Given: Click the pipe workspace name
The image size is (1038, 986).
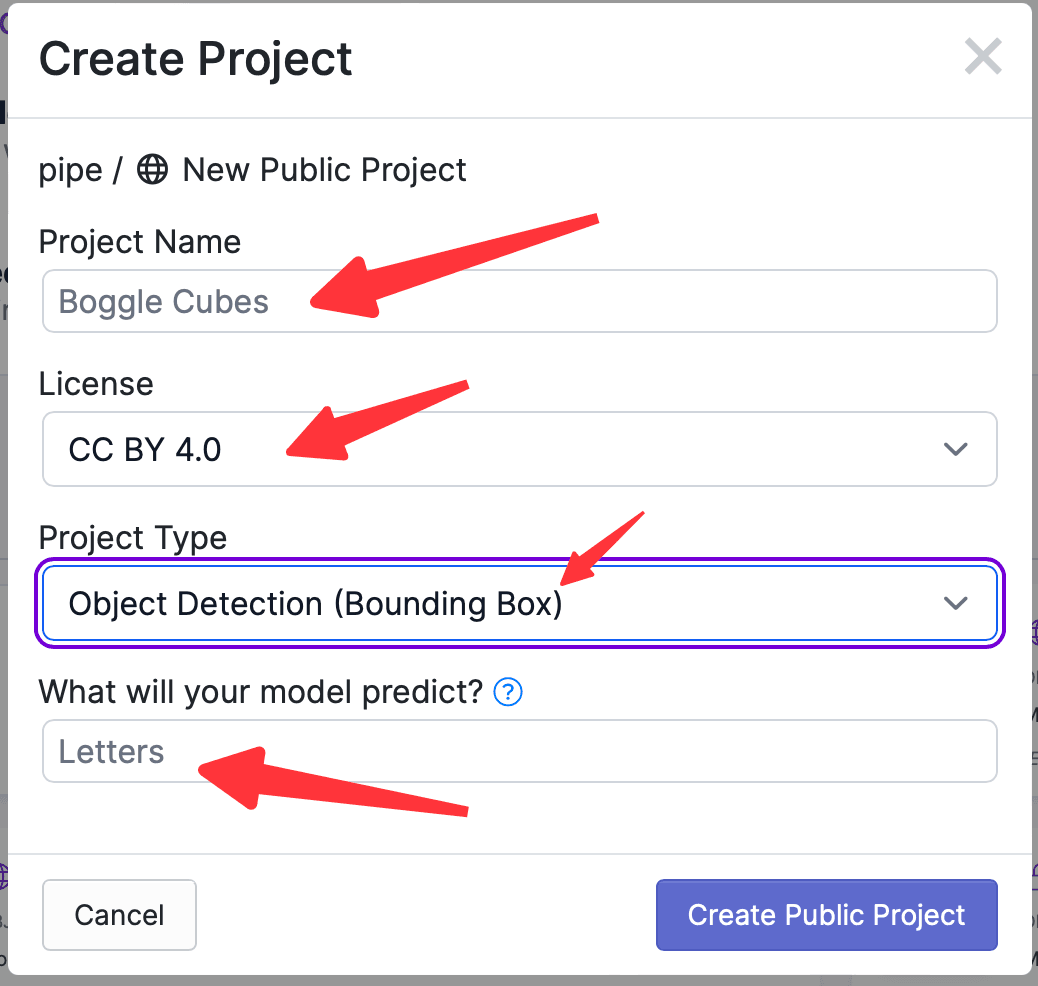Looking at the screenshot, I should (x=70, y=171).
